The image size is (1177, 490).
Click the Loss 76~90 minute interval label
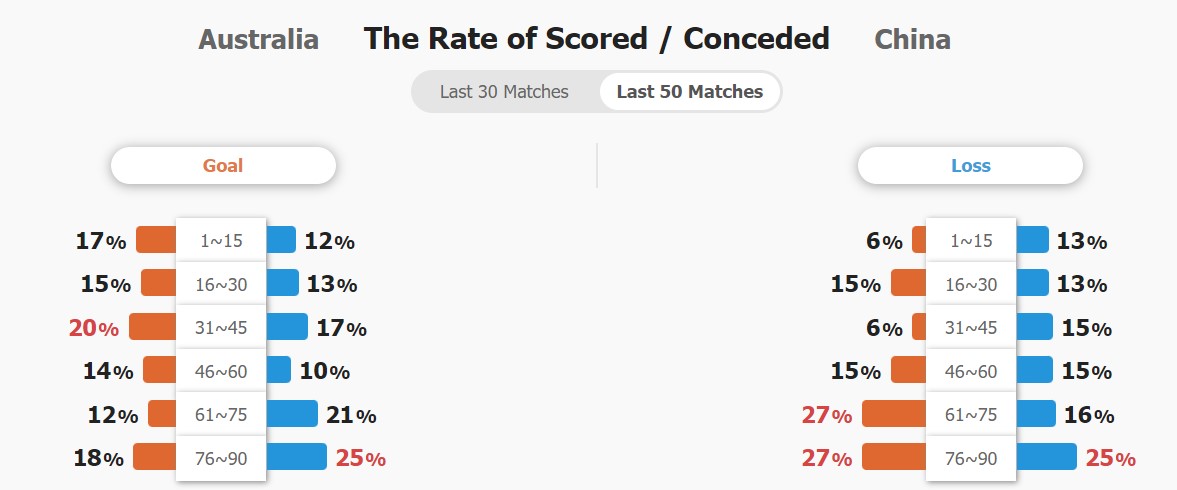(x=971, y=458)
